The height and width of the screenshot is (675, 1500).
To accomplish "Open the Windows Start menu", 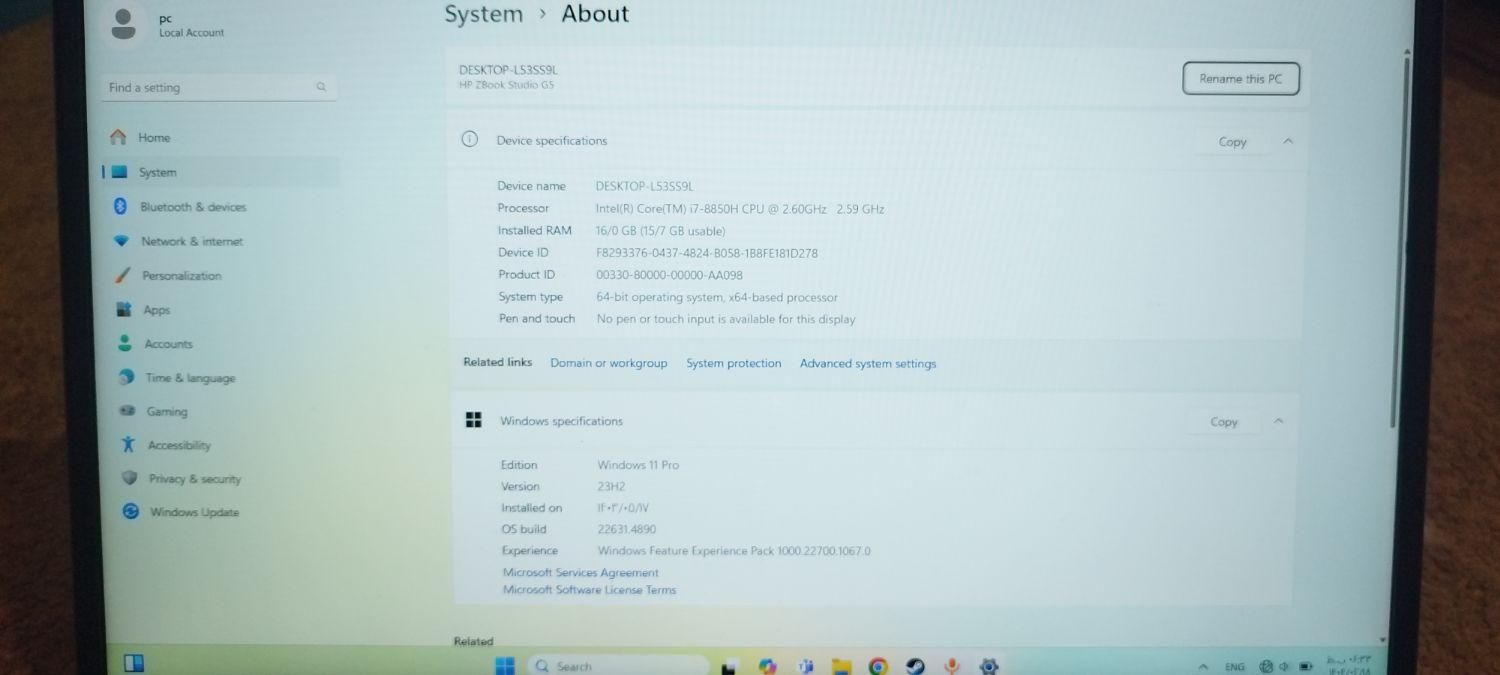I will (504, 666).
